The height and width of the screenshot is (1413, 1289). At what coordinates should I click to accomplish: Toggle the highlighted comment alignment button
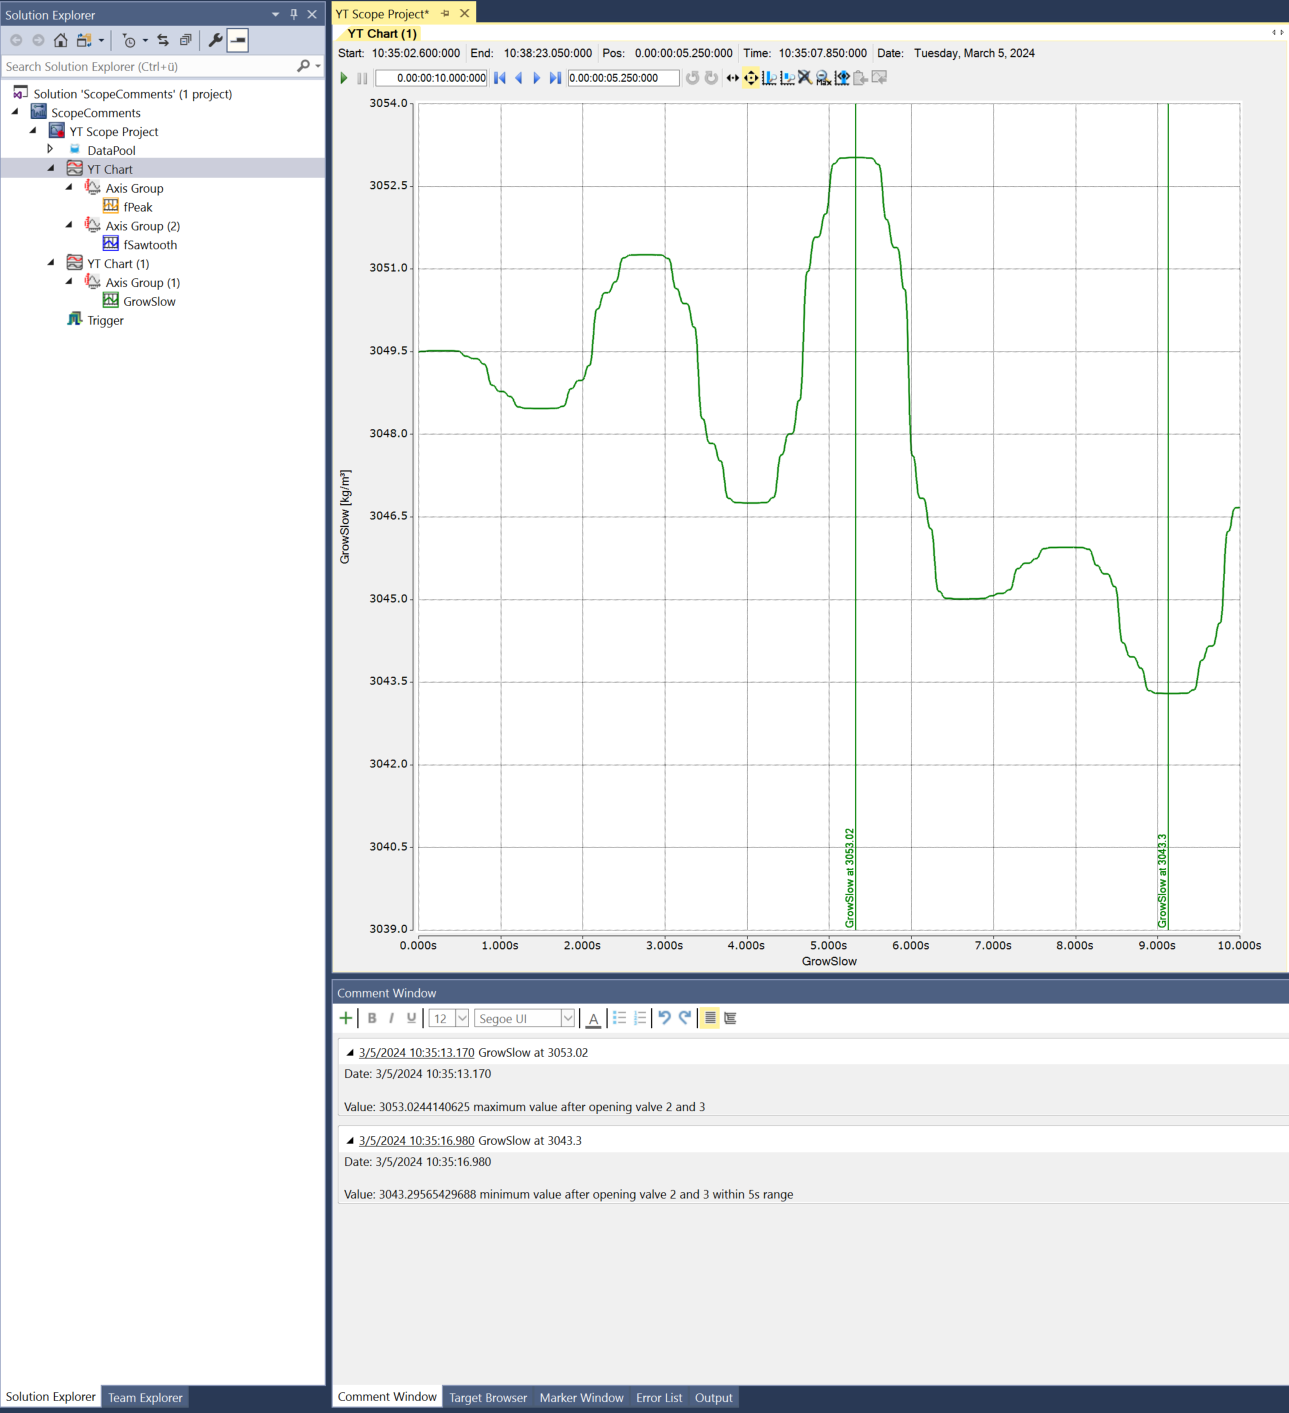pos(710,1018)
